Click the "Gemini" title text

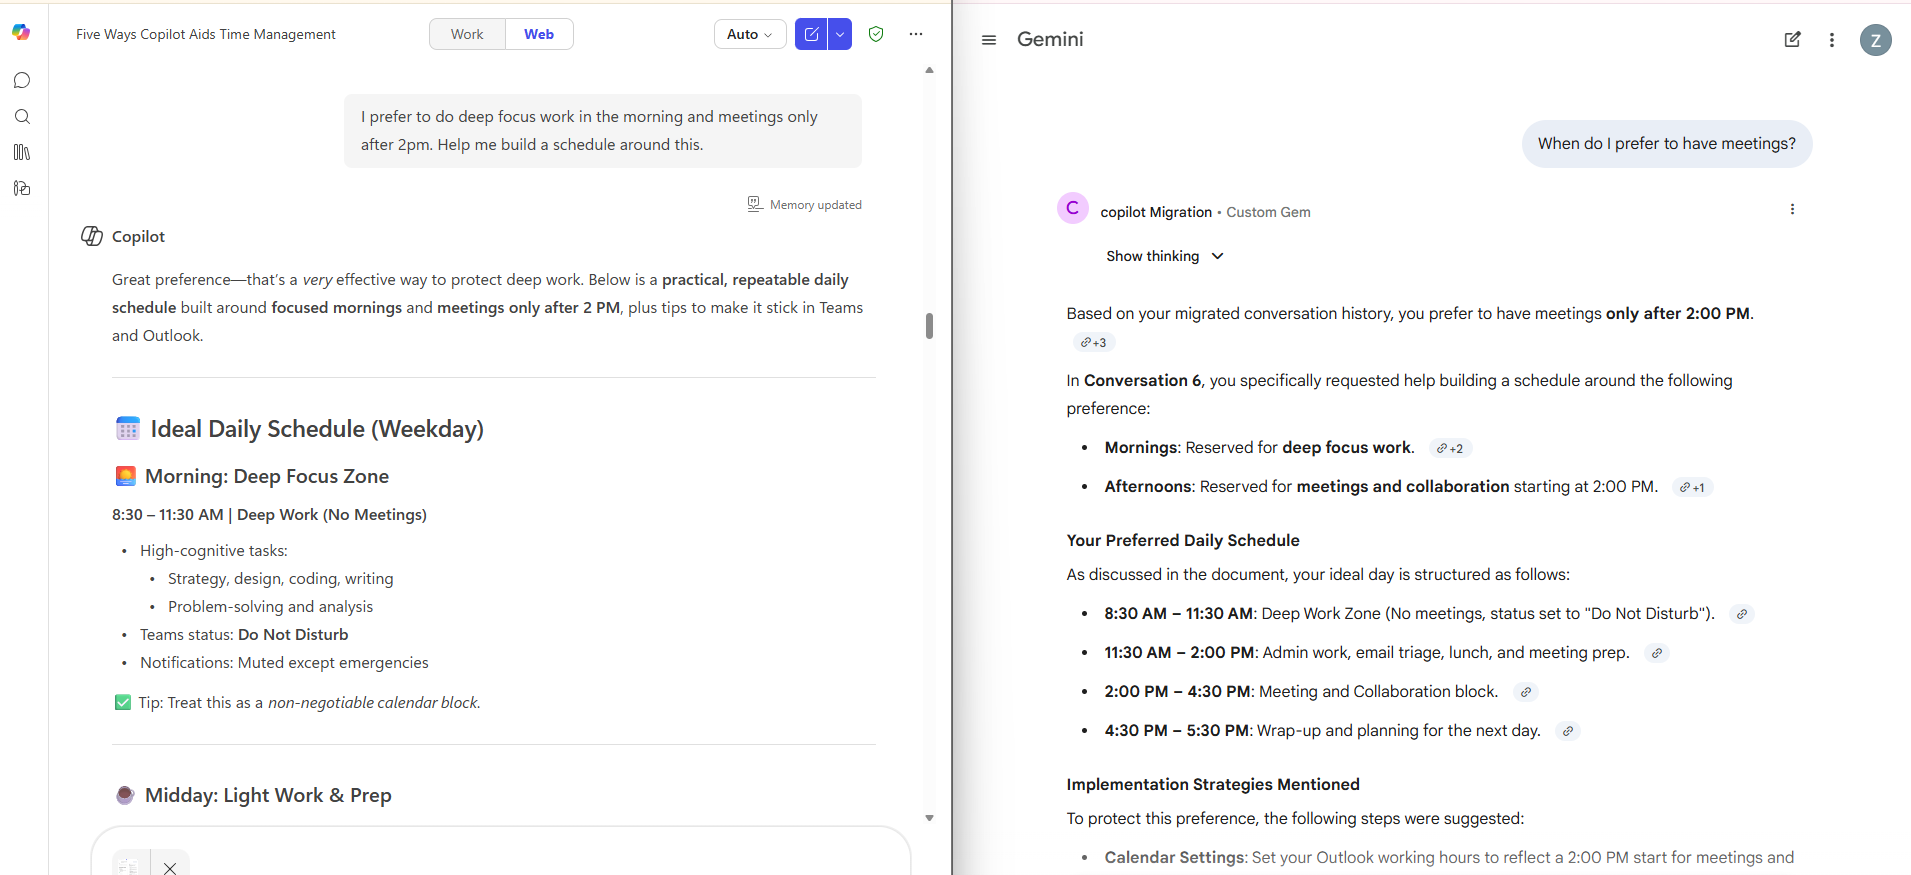(x=1050, y=39)
